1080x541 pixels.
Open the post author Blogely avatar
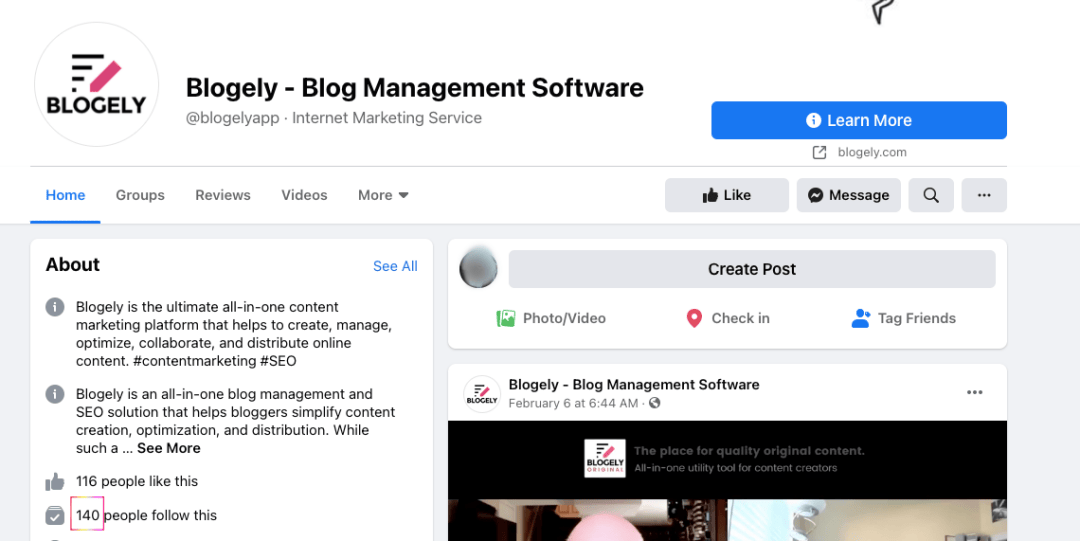482,394
